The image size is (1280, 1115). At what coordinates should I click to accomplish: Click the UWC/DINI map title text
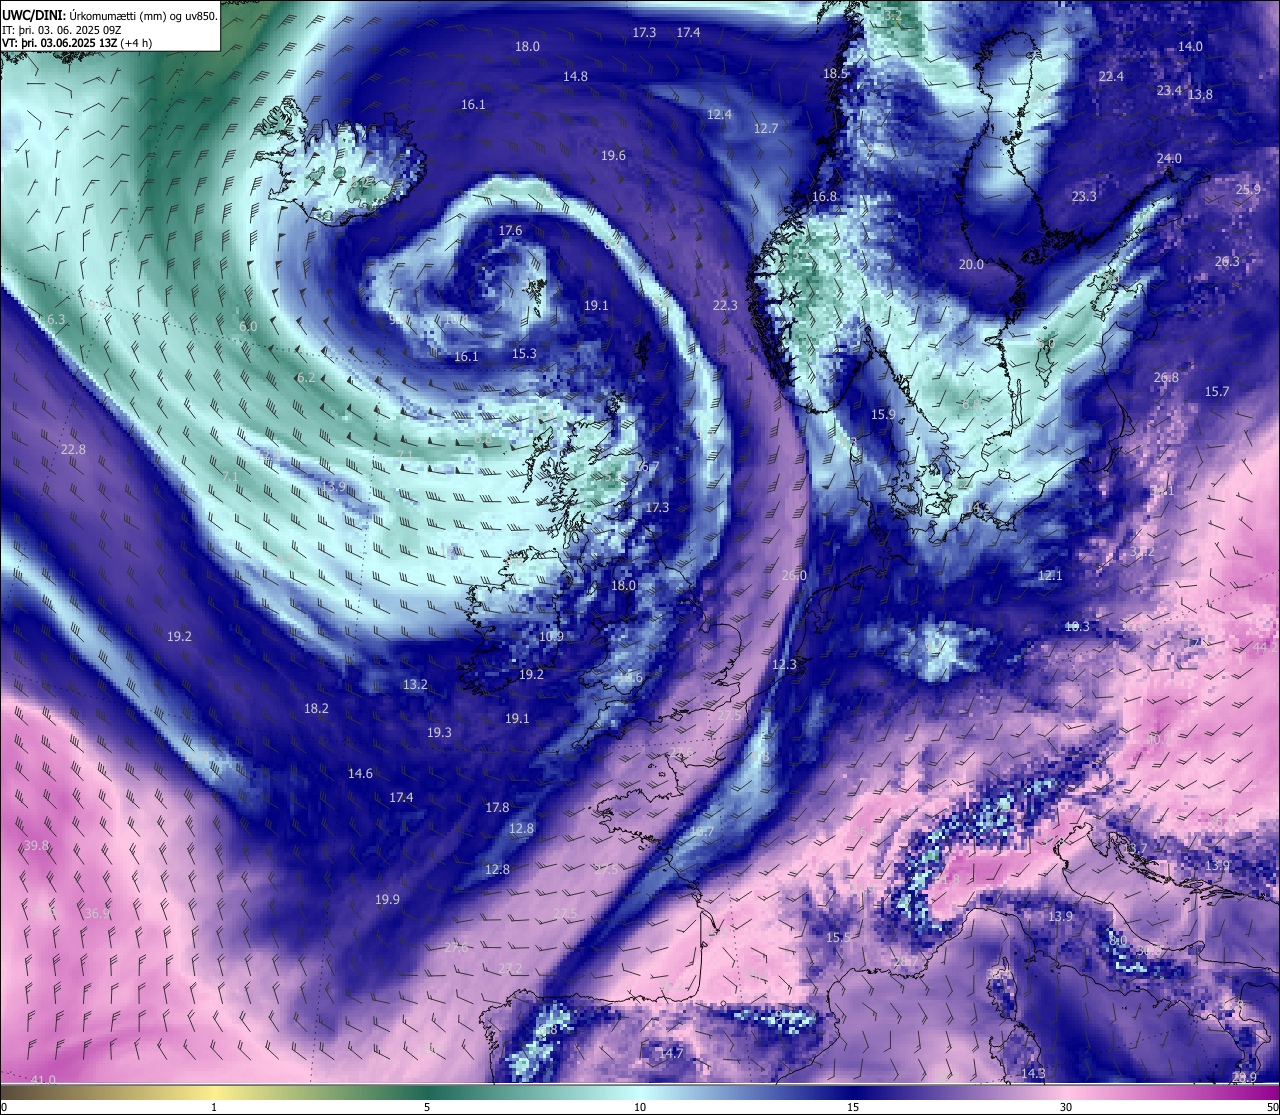coord(110,15)
